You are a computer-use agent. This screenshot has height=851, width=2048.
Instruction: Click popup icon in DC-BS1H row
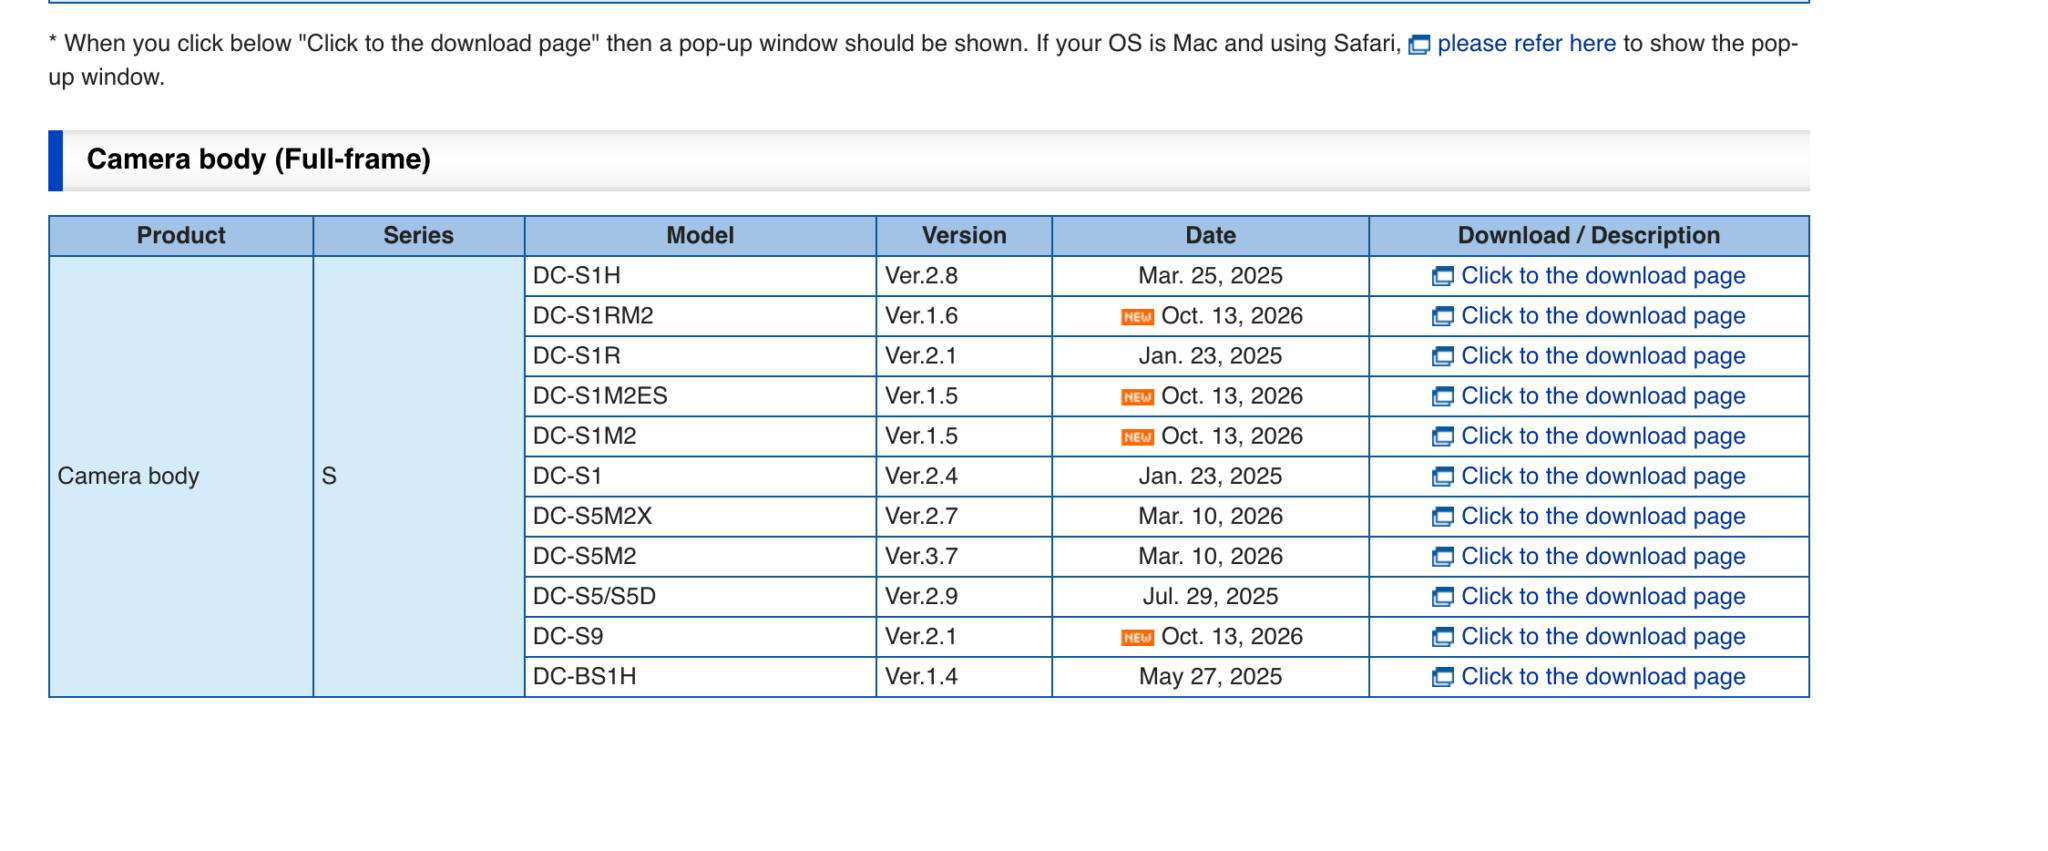point(1442,678)
